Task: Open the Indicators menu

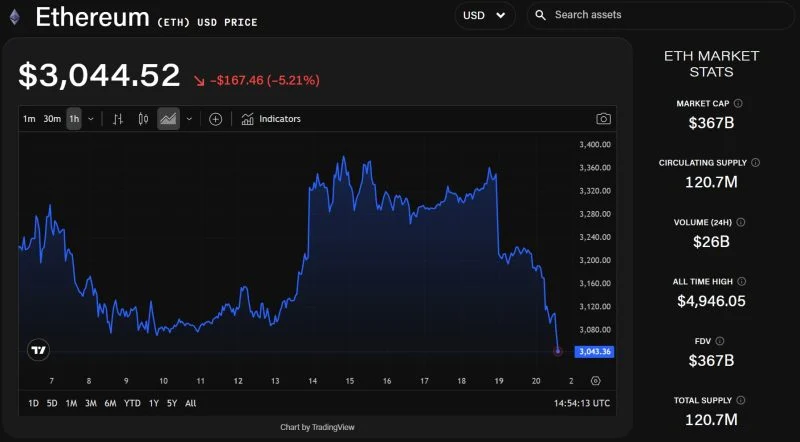Action: click(x=271, y=119)
